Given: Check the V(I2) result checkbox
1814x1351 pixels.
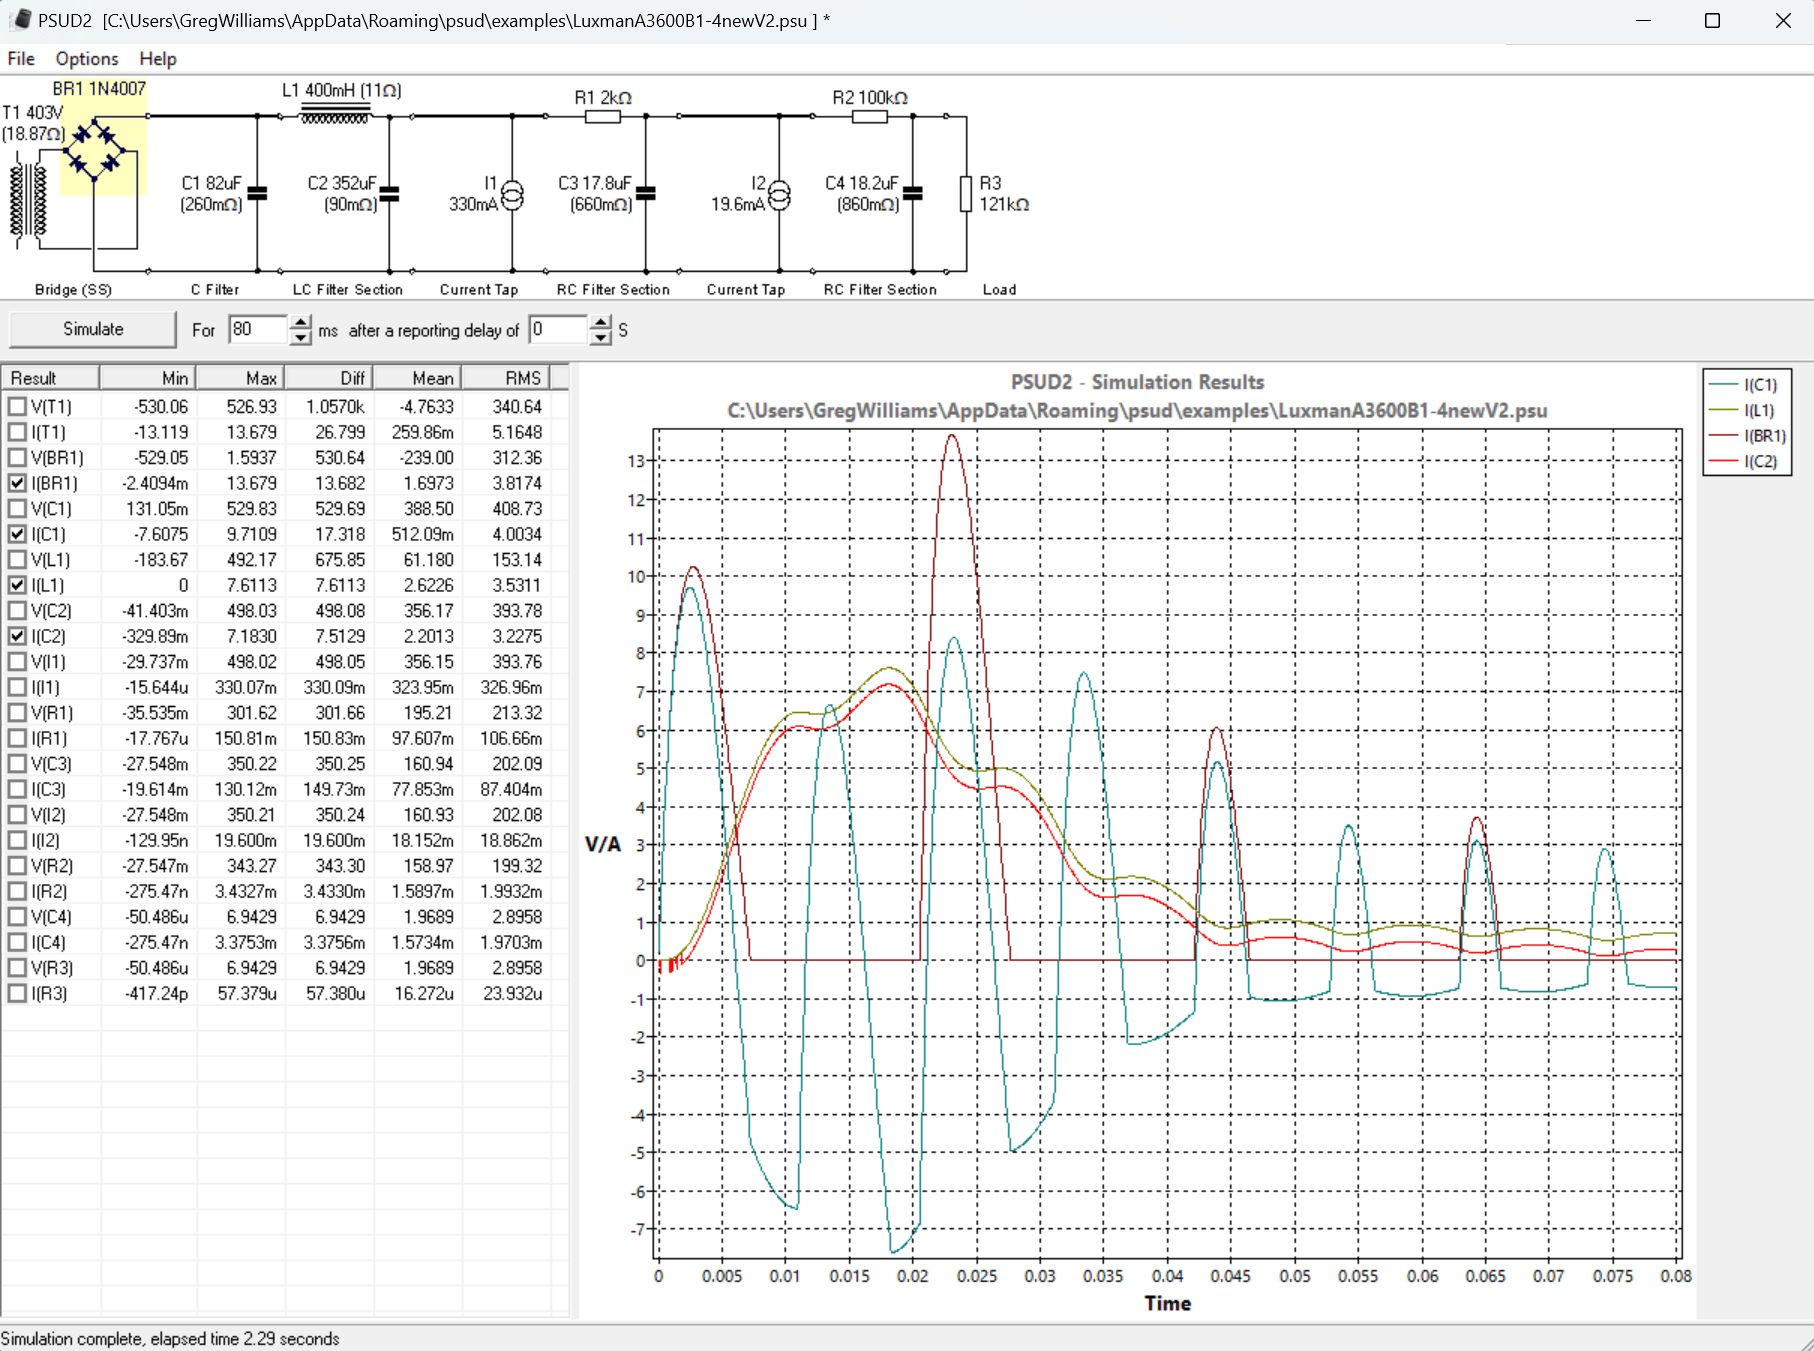Looking at the screenshot, I should pos(17,815).
